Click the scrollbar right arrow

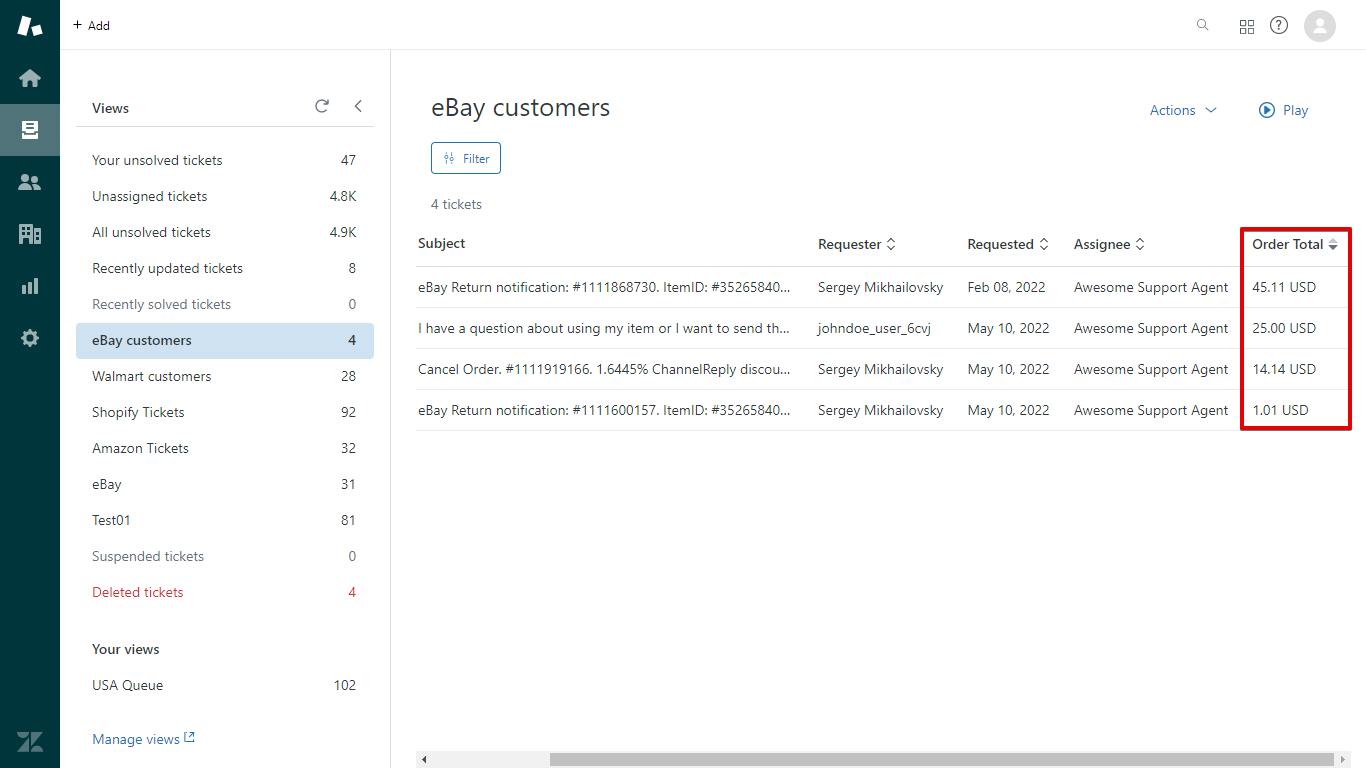tap(1342, 760)
